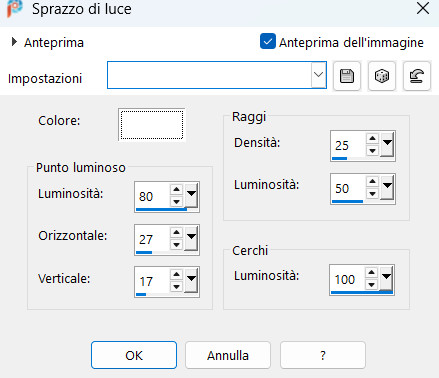The height and width of the screenshot is (378, 439).
Task: Decrease Verticale value with down arrow
Action: coord(176,287)
